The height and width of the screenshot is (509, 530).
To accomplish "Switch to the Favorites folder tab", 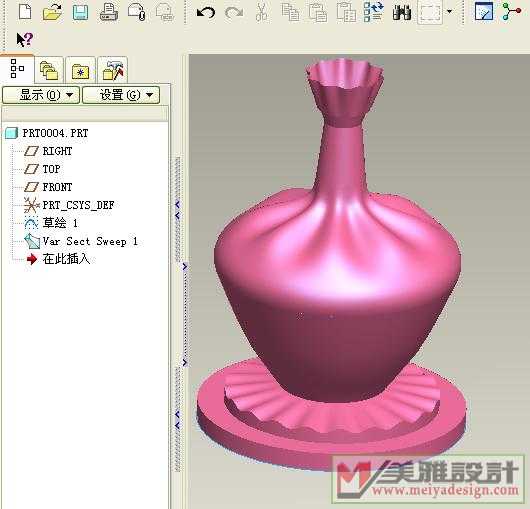I will pyautogui.click(x=80, y=70).
